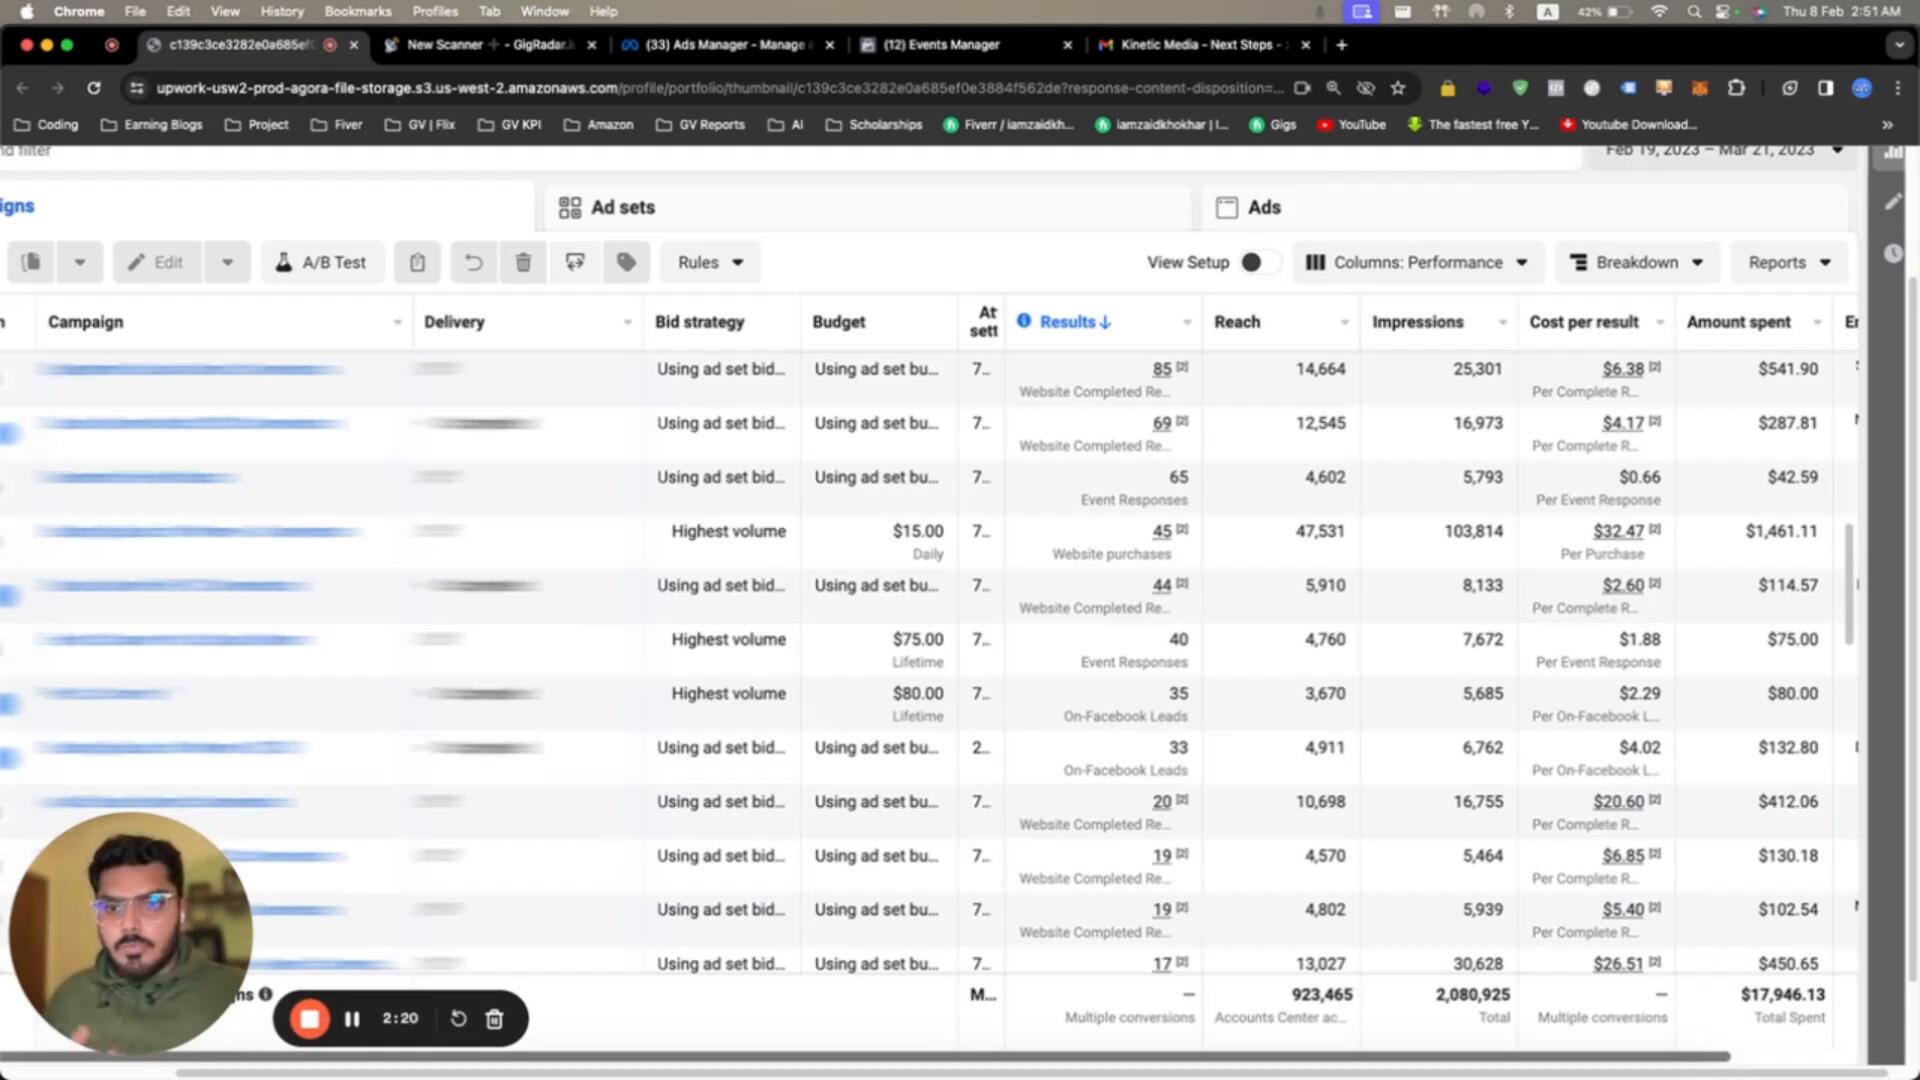1920x1080 pixels.
Task: Toggle the blue switch on the second campaign row
Action: pos(8,433)
